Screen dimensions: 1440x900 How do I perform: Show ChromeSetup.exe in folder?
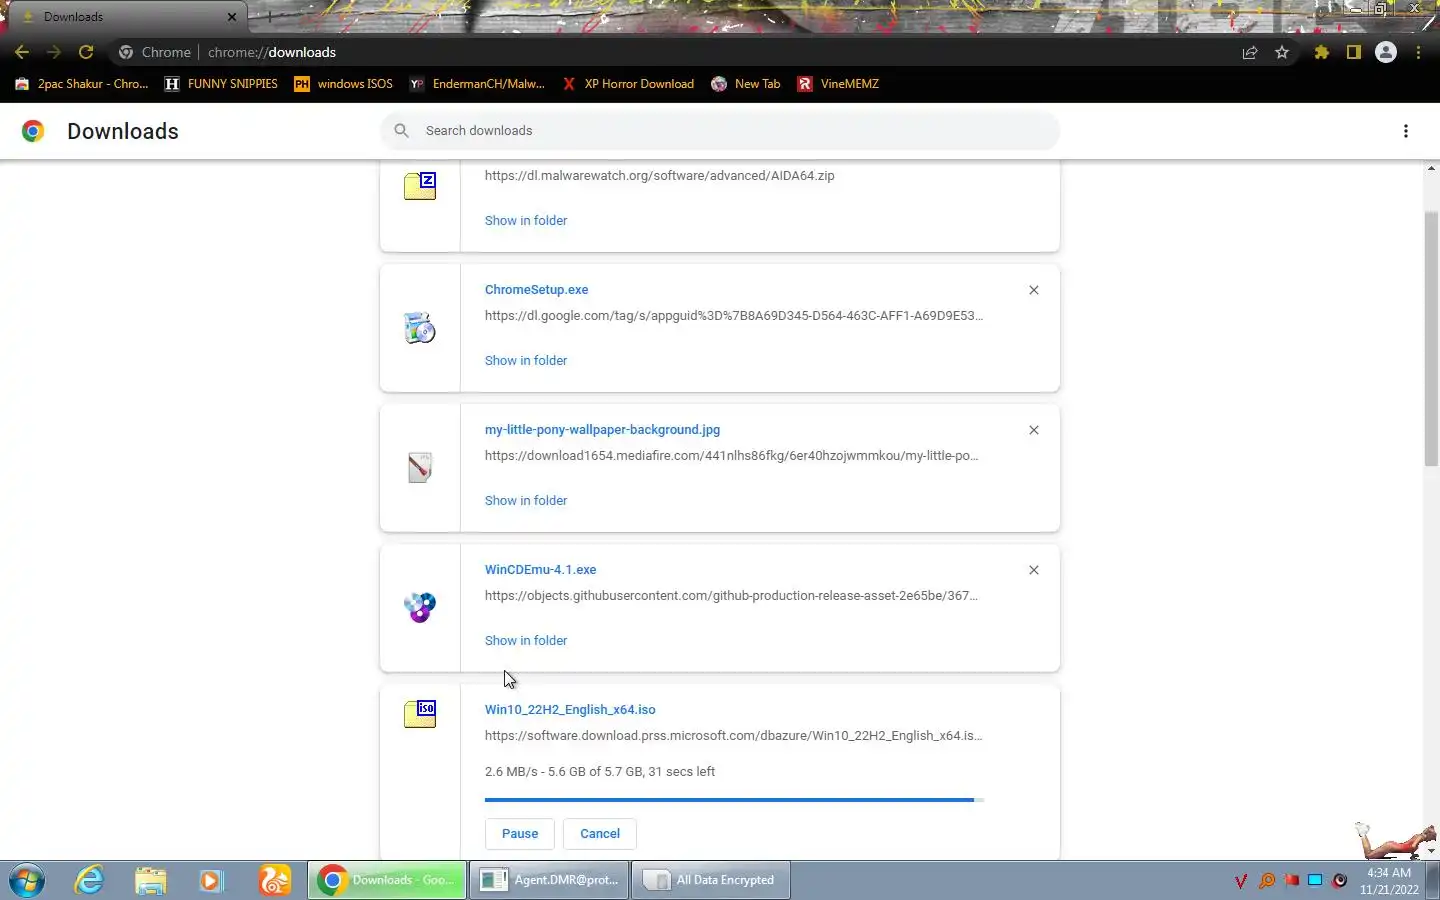(526, 360)
